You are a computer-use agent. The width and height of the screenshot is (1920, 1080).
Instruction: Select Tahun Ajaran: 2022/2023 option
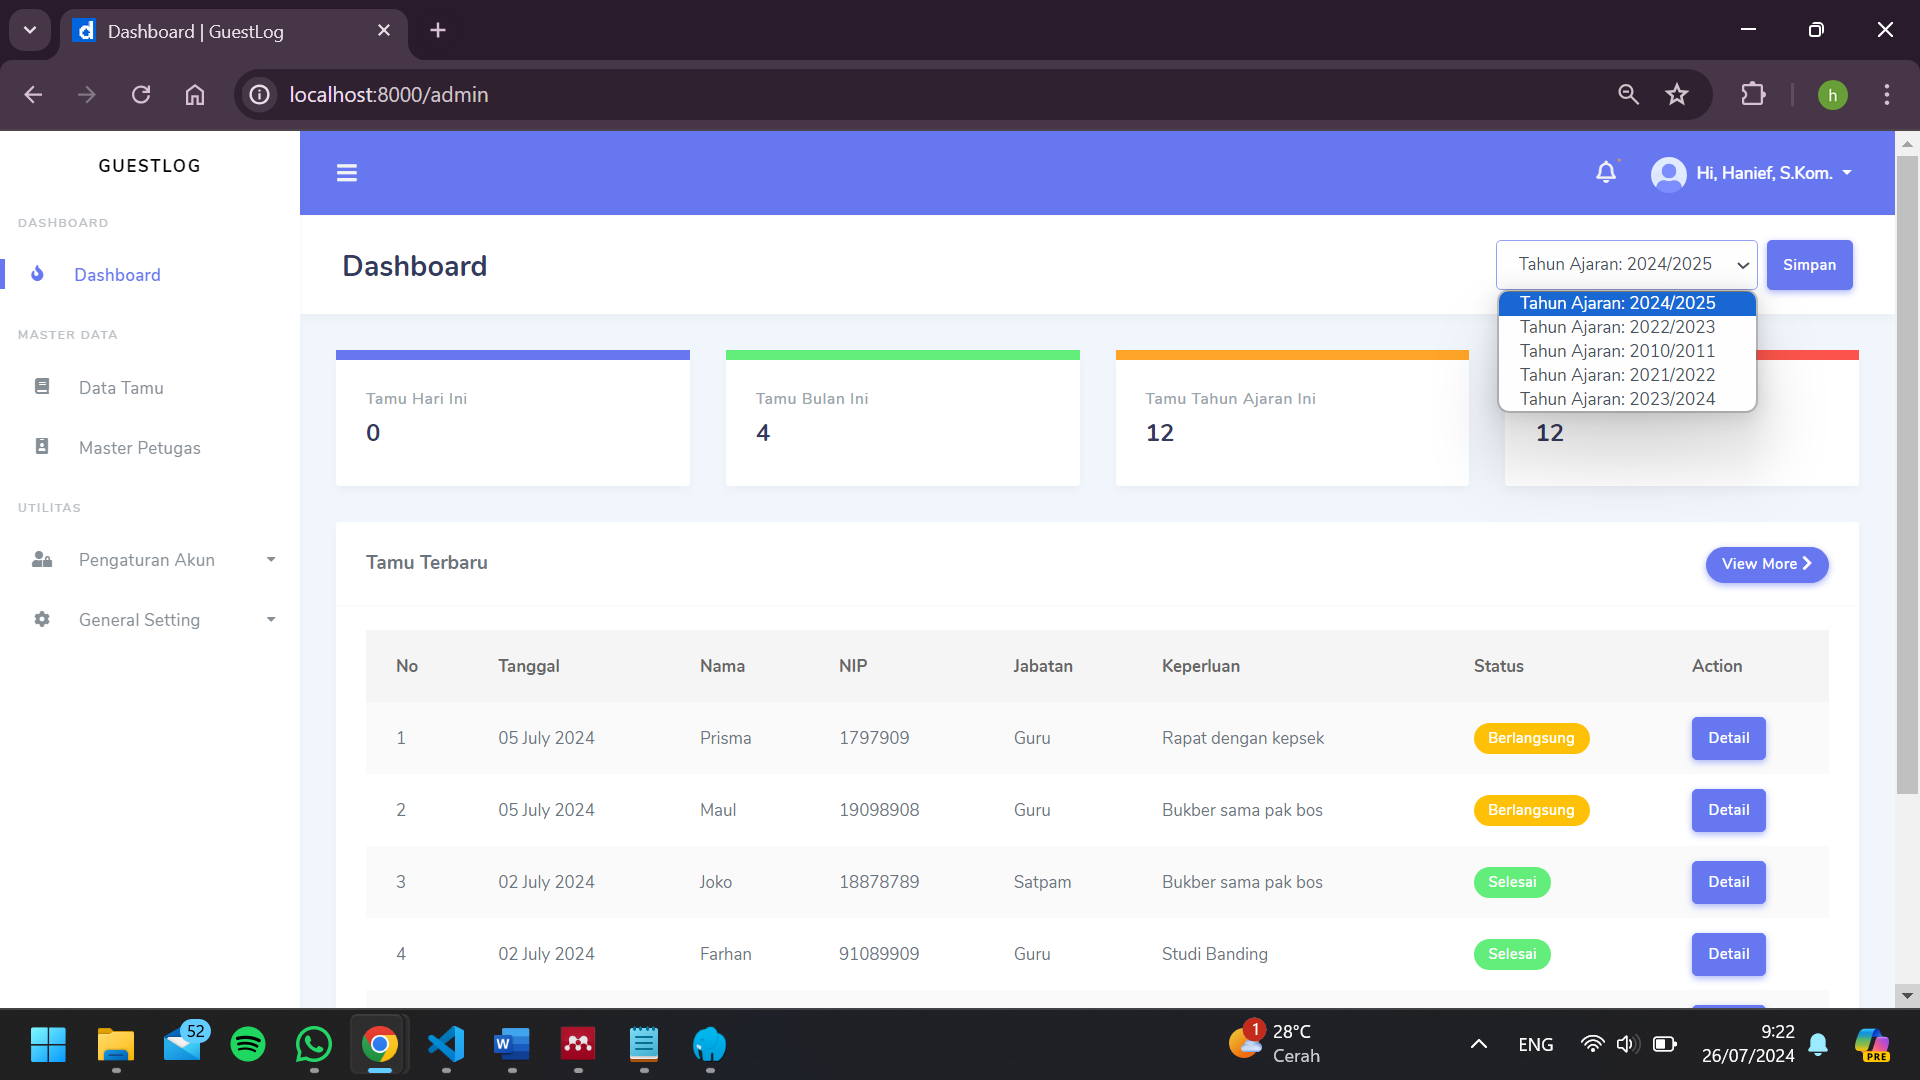(x=1617, y=327)
